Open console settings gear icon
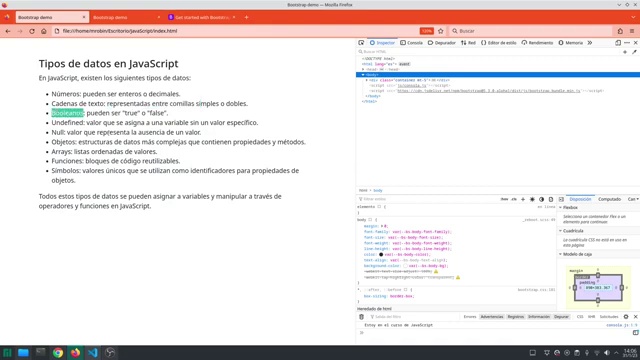 coord(626,317)
